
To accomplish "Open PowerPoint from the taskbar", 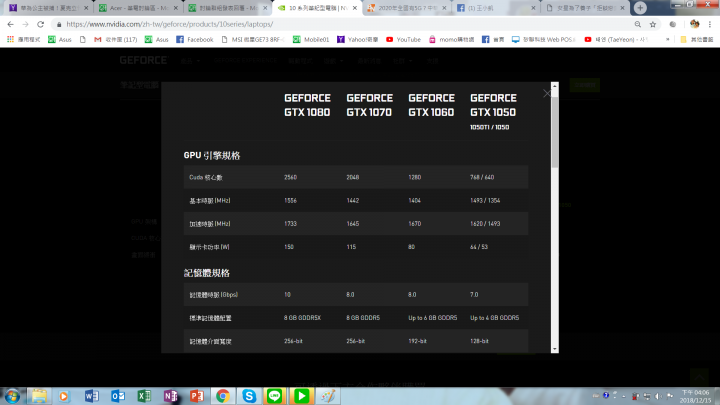I will click(x=197, y=396).
